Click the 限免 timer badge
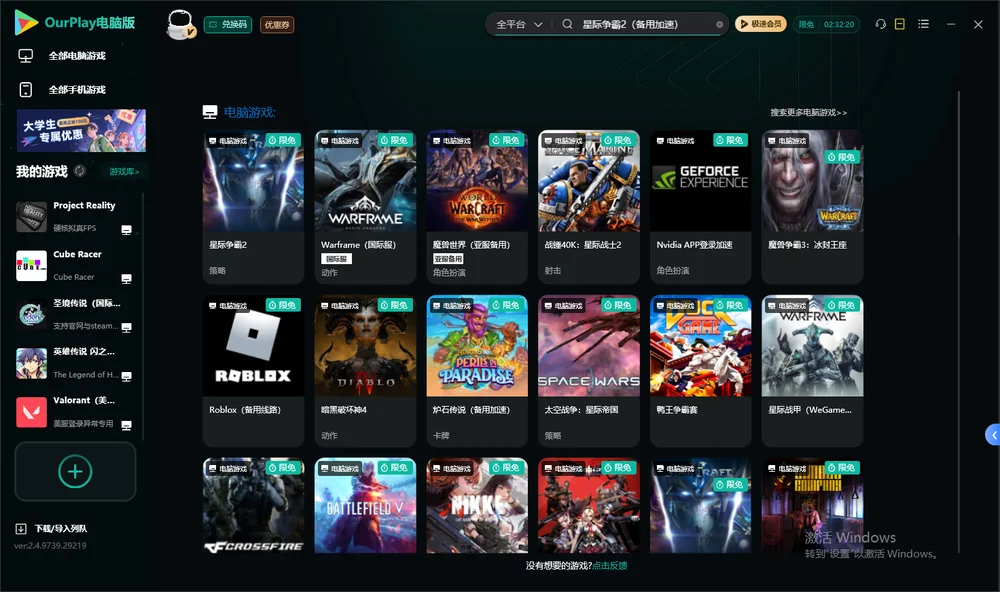This screenshot has height=592, width=1000. 826,24
